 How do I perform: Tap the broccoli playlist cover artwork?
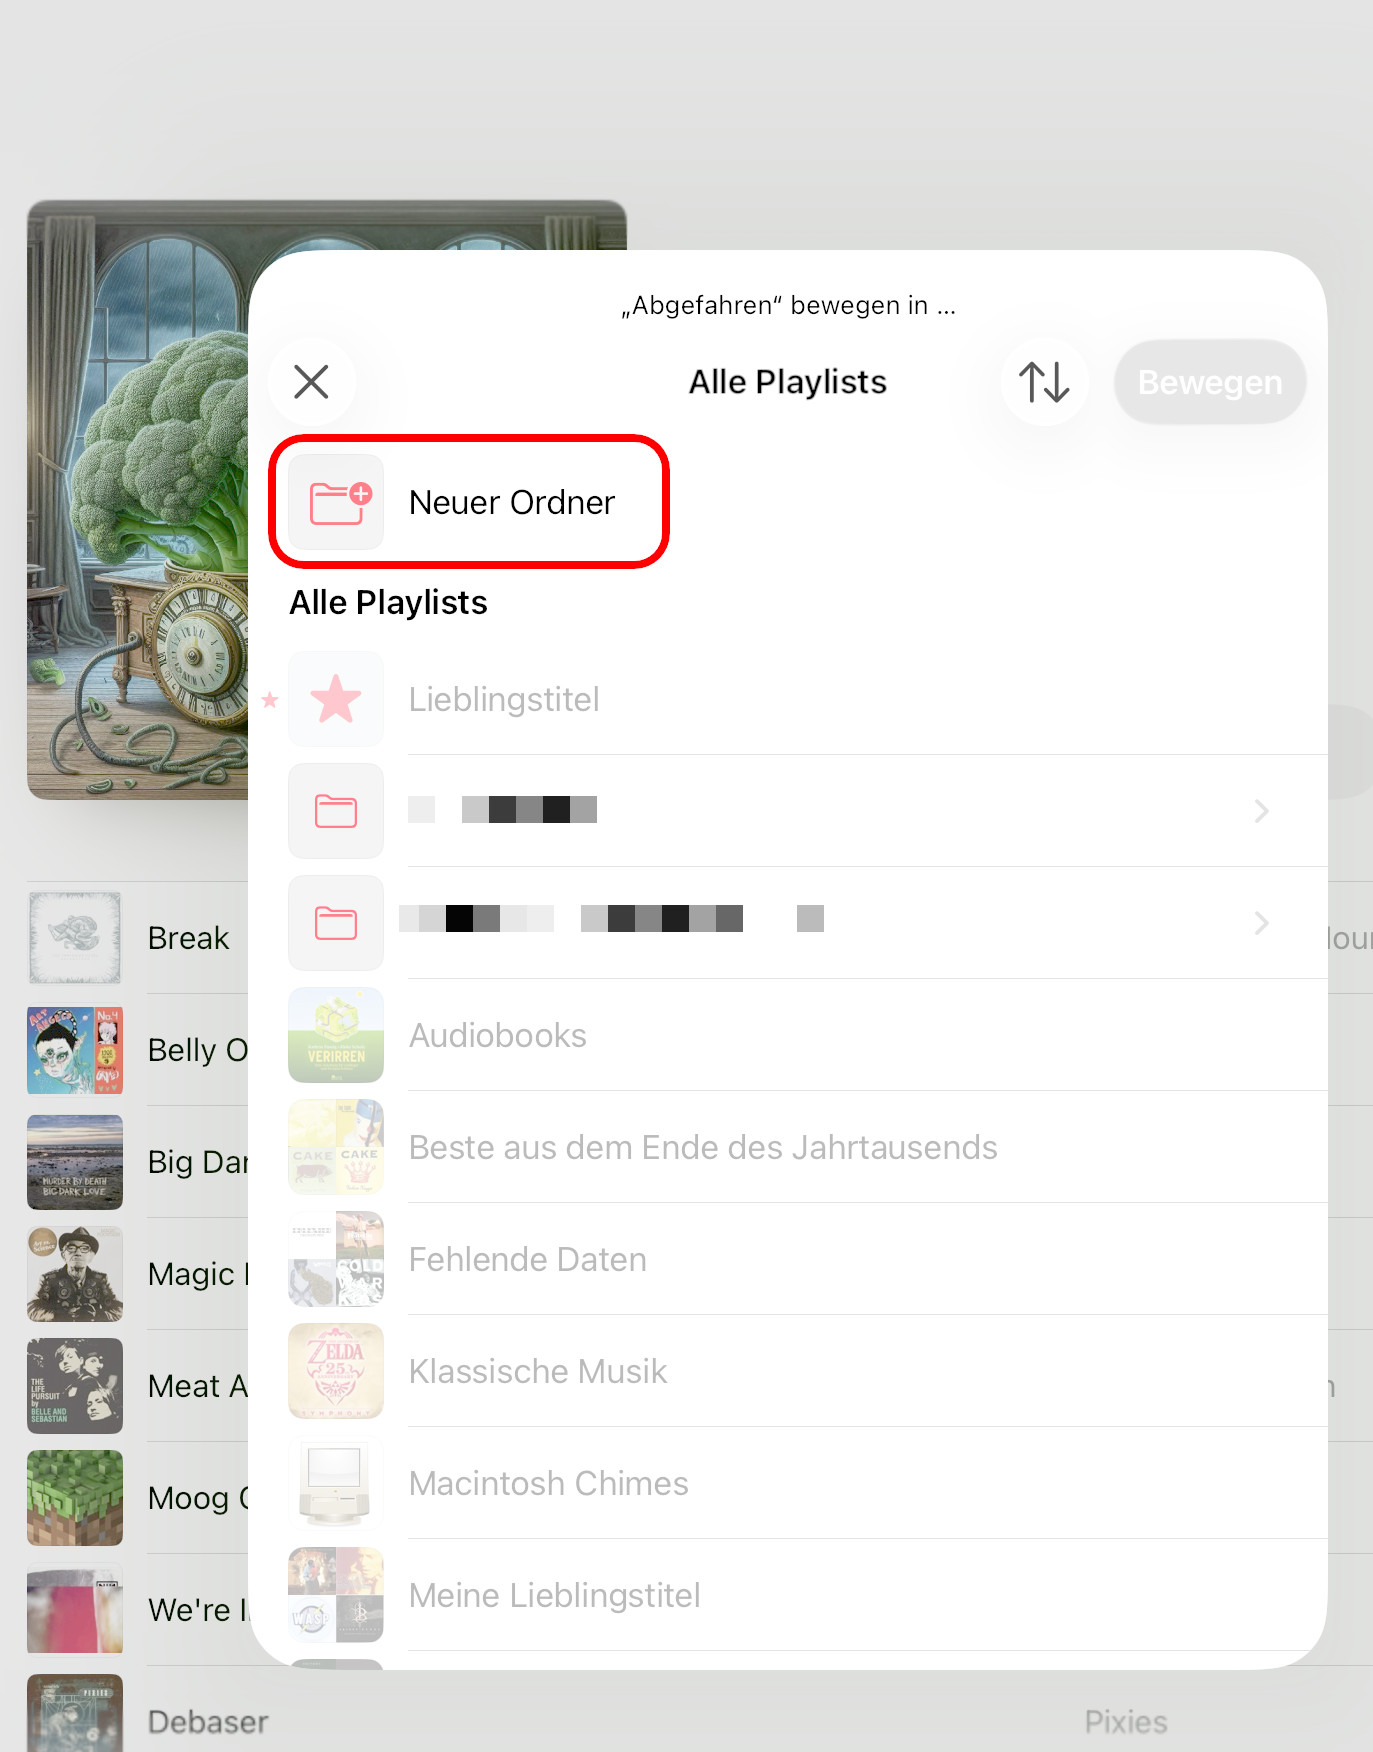tap(138, 500)
